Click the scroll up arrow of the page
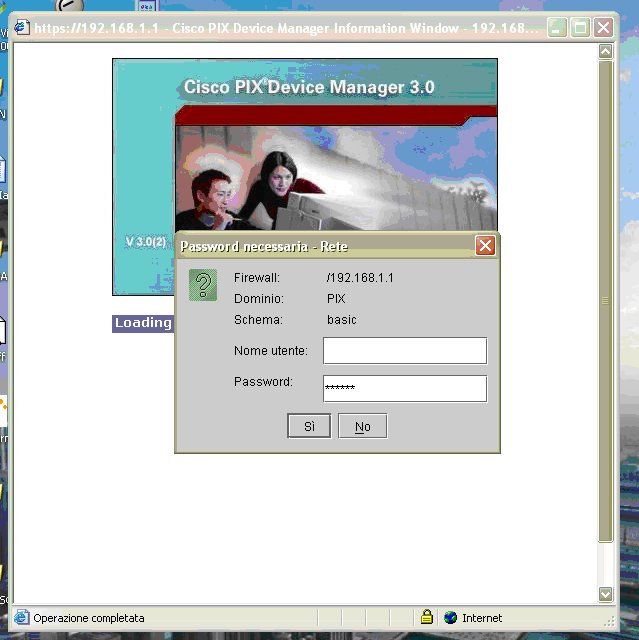 click(606, 52)
